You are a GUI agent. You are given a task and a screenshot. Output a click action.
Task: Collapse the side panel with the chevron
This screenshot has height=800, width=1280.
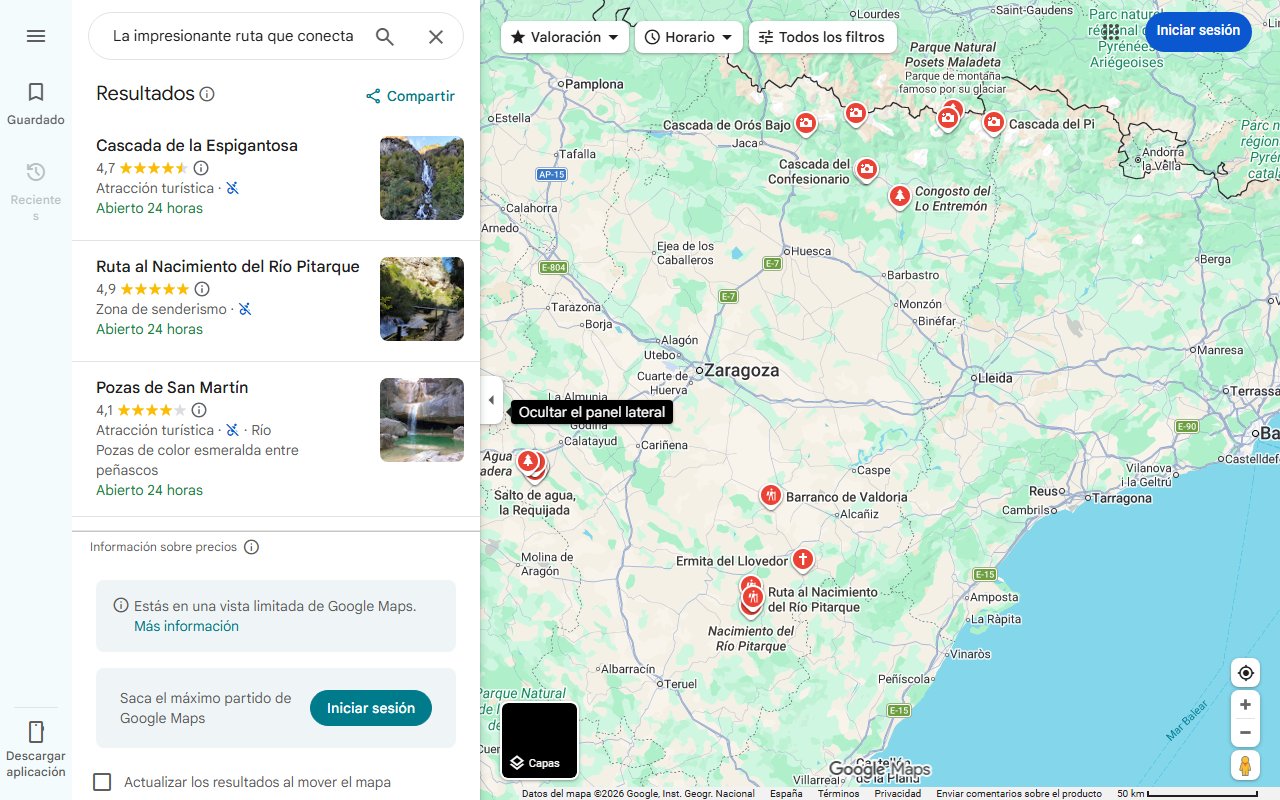tap(491, 399)
